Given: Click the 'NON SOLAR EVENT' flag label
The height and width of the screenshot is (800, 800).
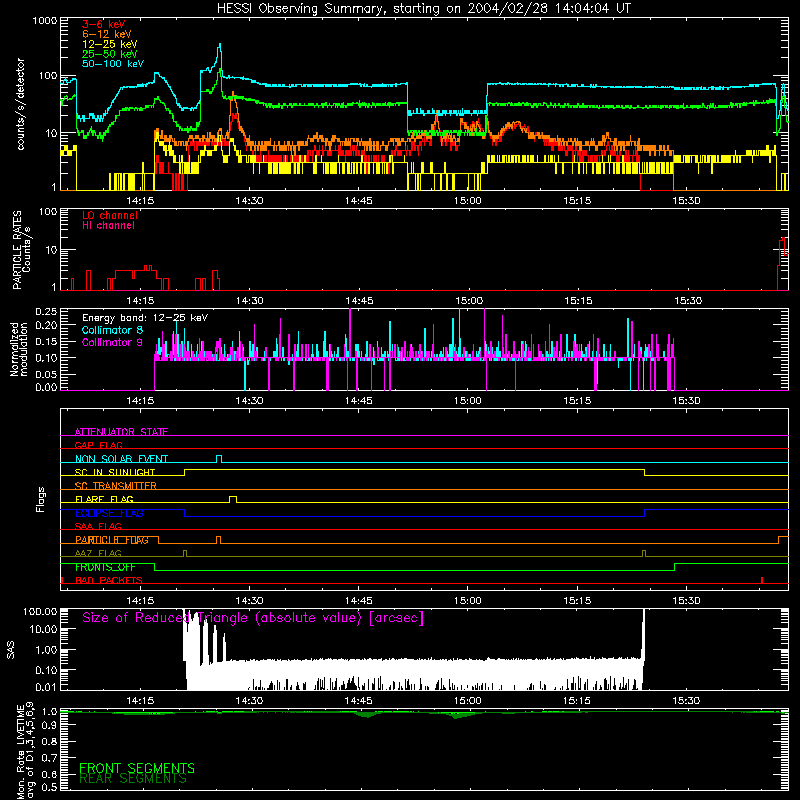Looking at the screenshot, I should click(x=121, y=459).
